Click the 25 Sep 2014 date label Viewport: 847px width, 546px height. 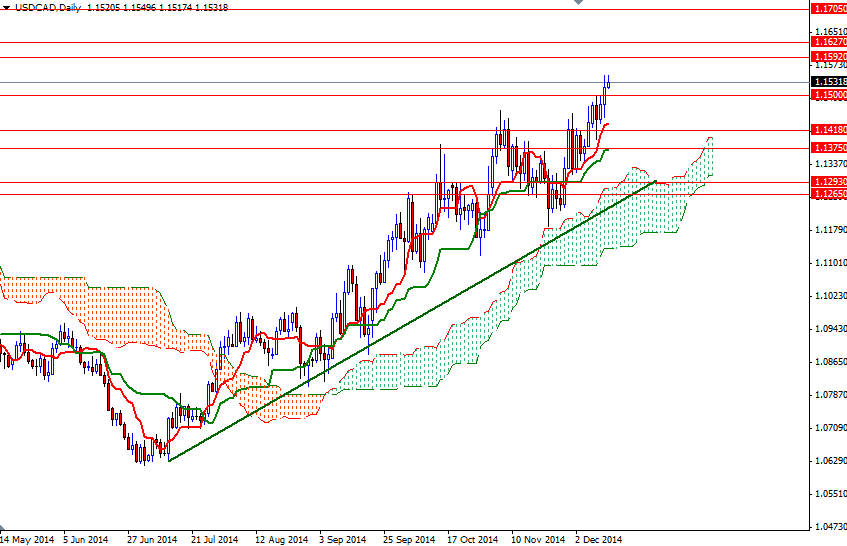point(409,540)
